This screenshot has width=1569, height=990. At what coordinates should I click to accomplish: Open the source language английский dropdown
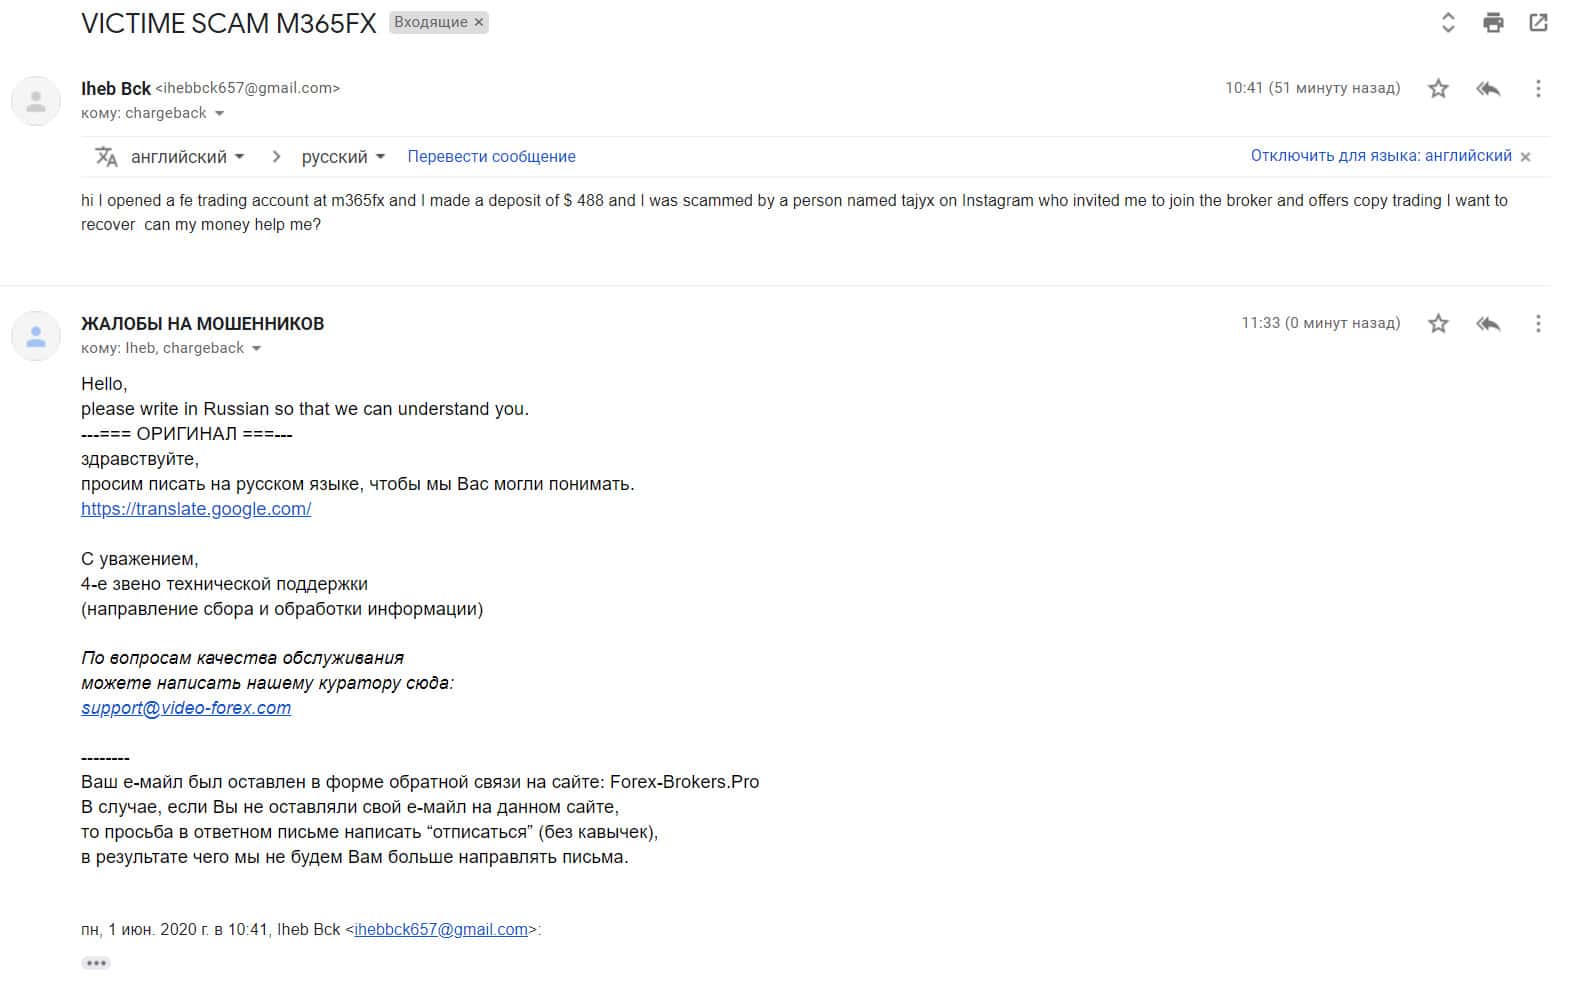(187, 157)
